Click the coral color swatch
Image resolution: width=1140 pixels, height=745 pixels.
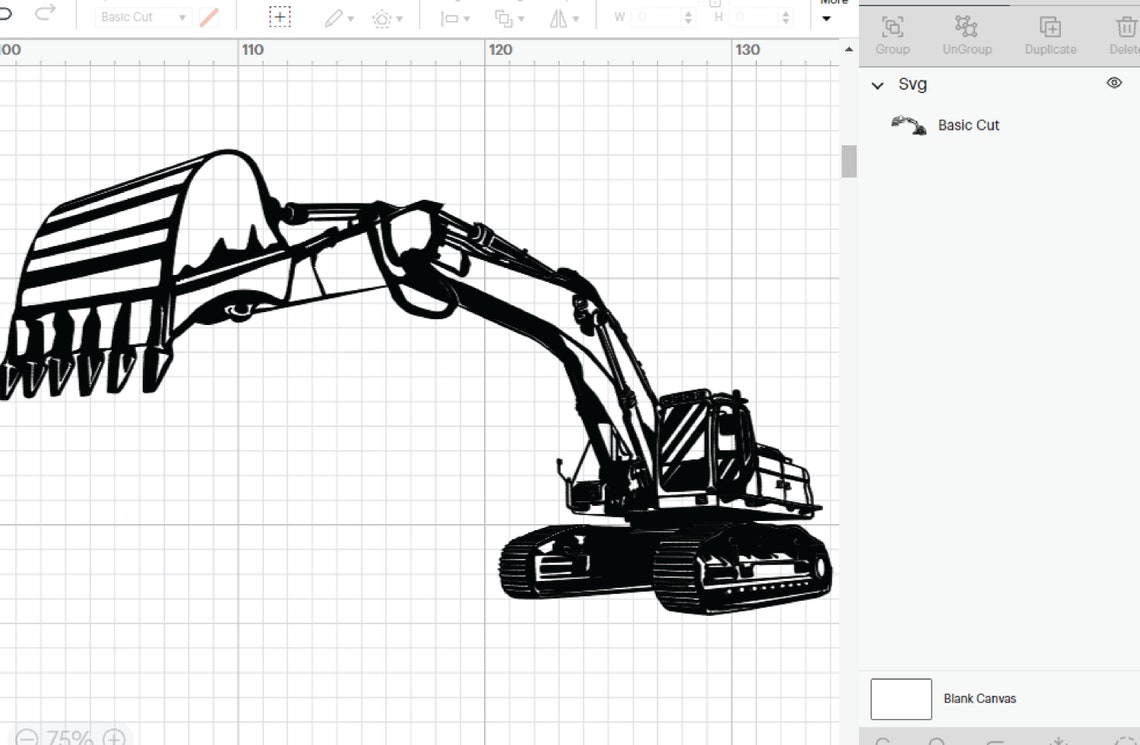pos(208,16)
